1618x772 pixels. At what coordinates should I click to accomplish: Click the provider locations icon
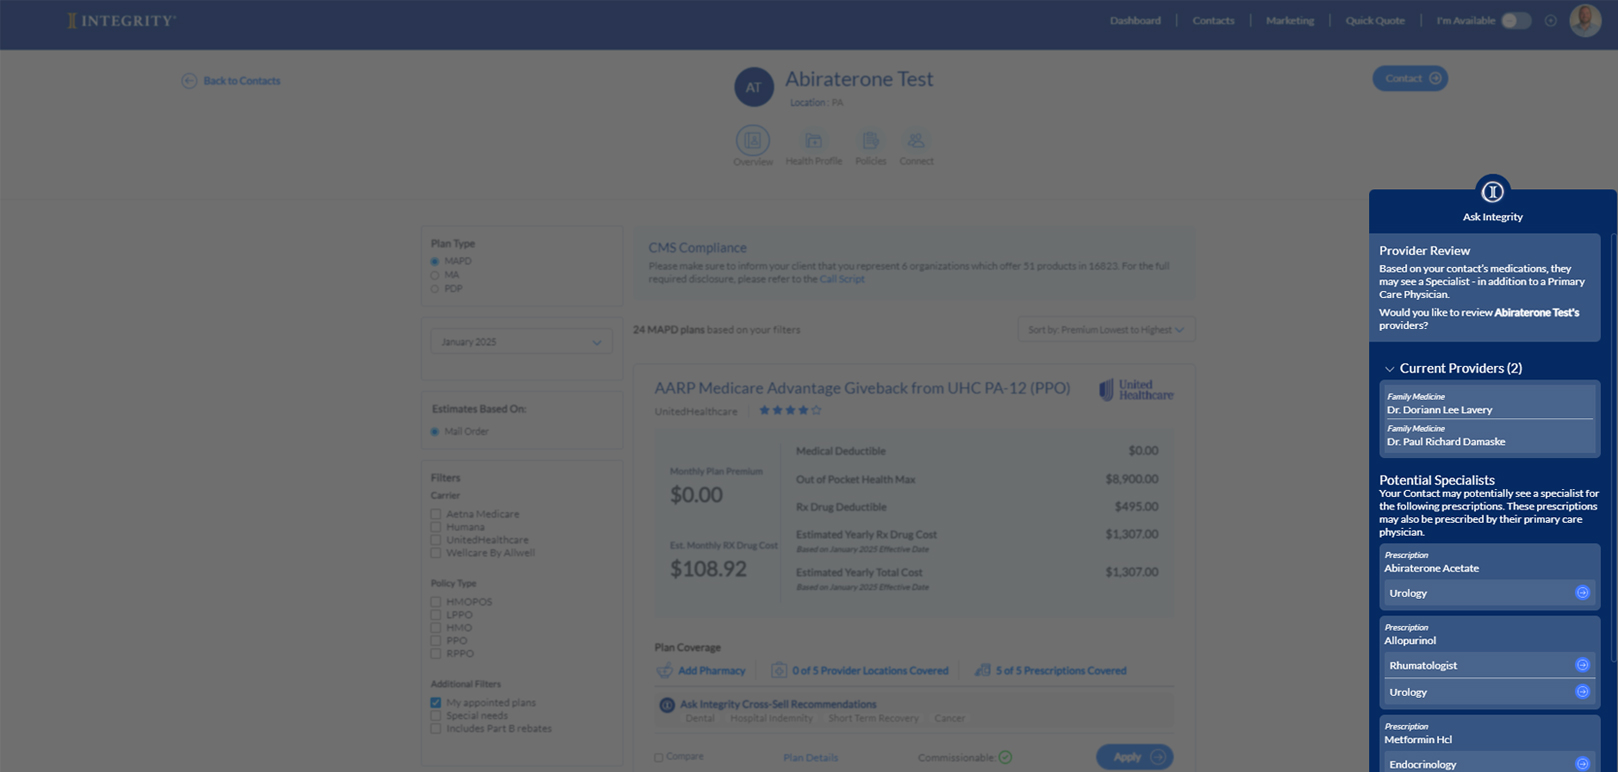[x=779, y=671]
